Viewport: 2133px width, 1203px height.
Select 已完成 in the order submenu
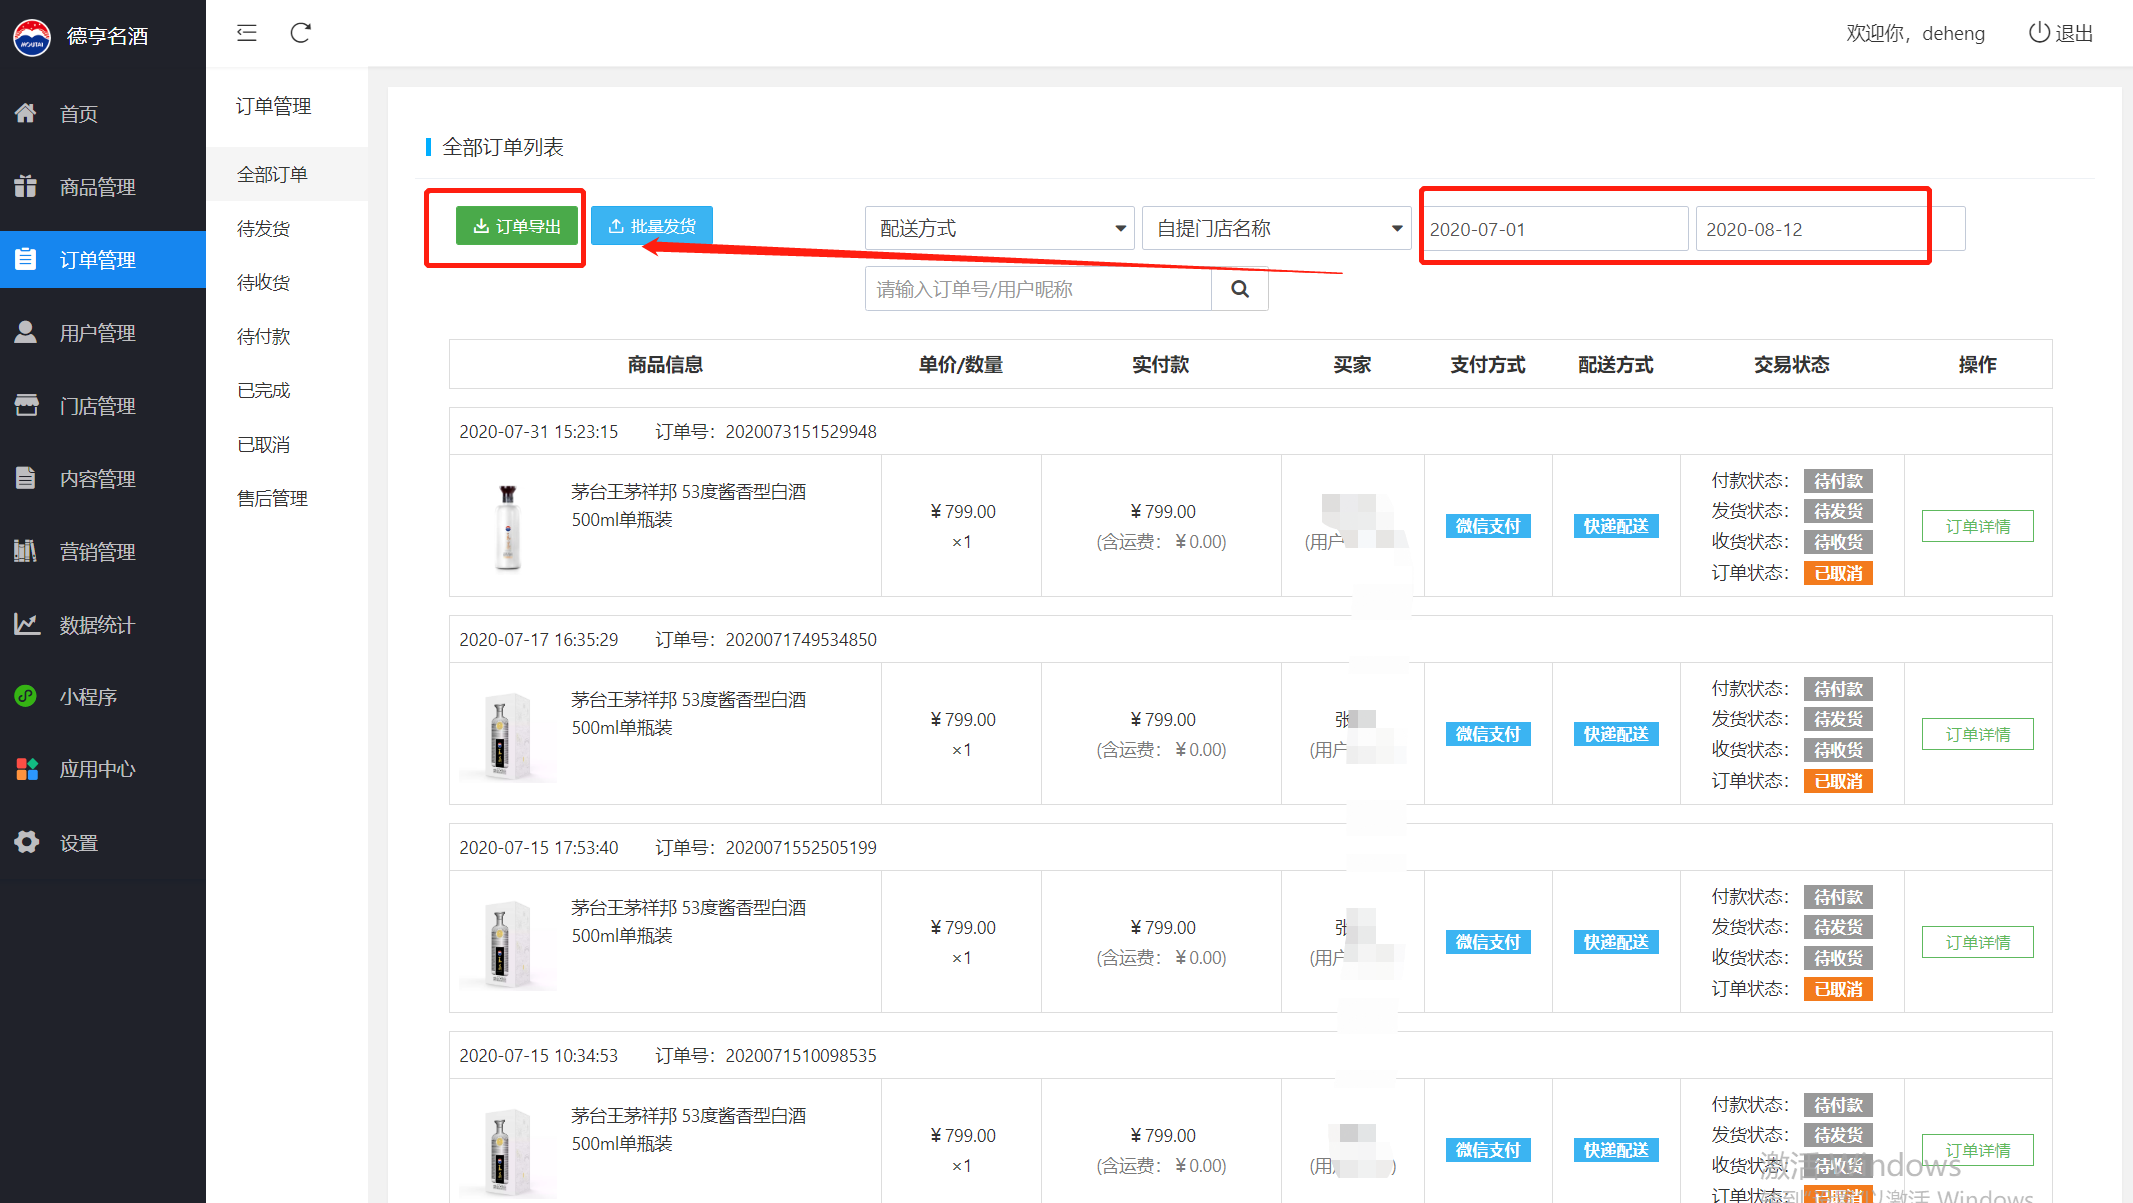coord(287,390)
